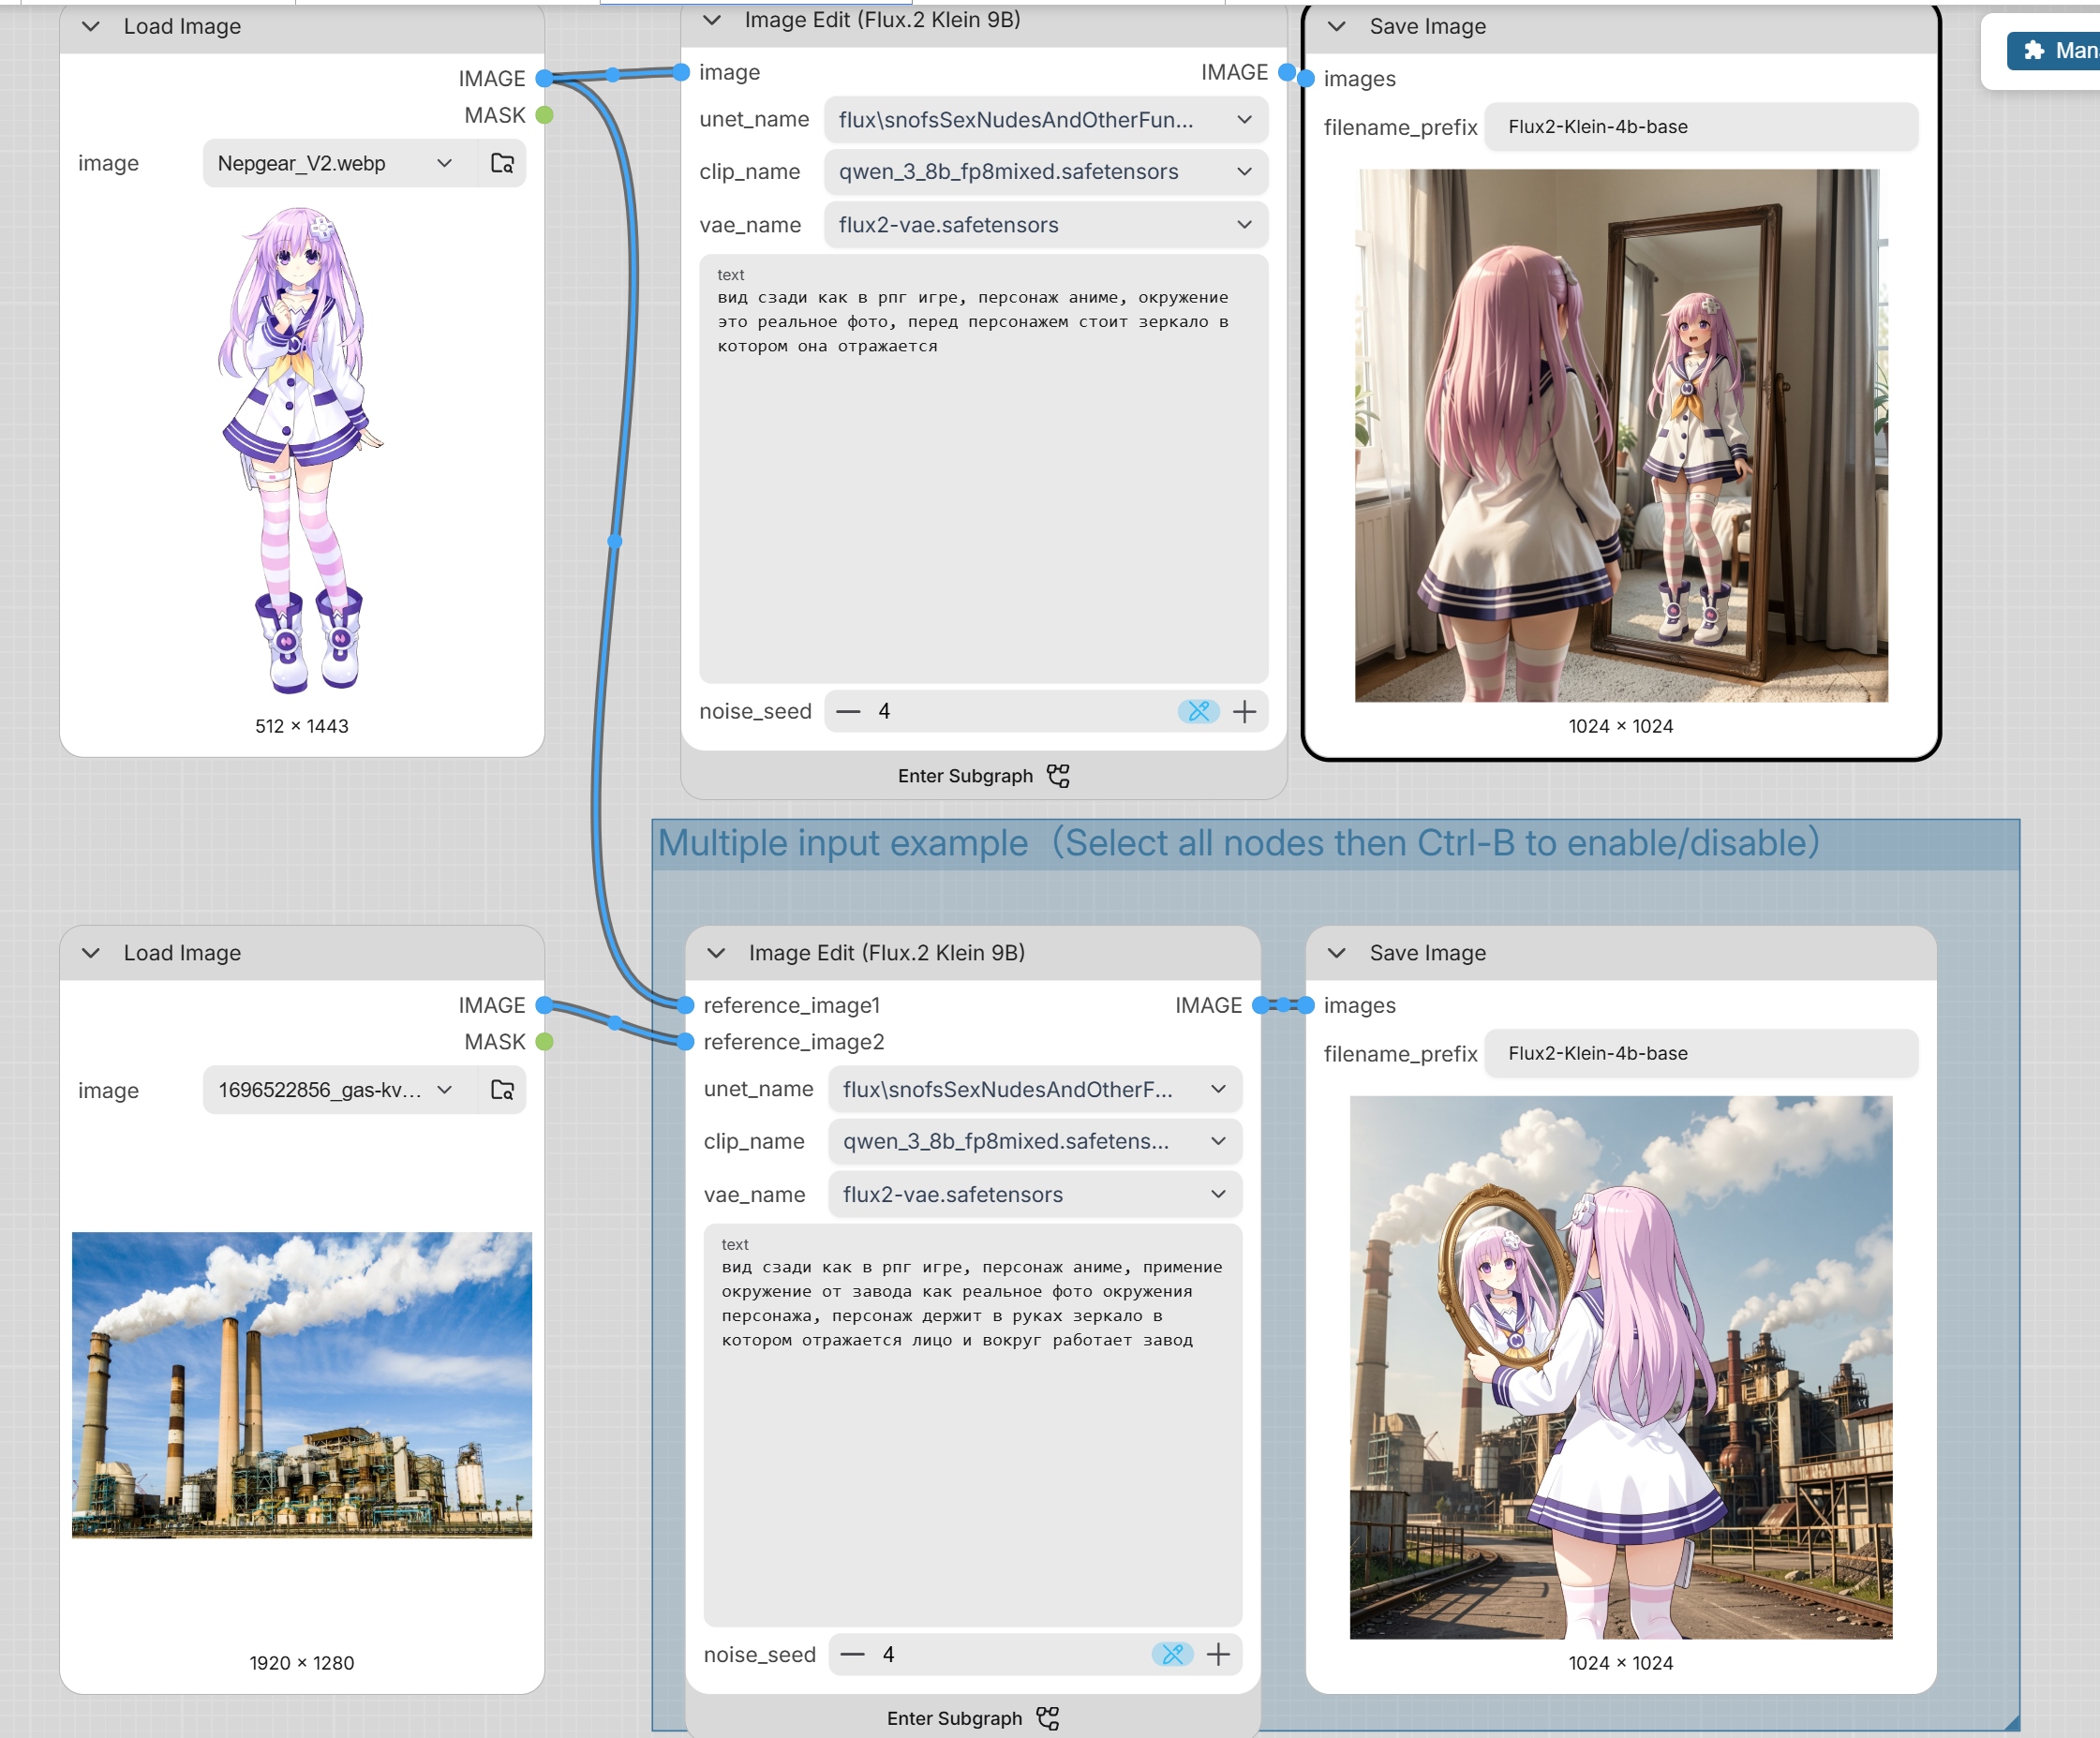Open the 1696522856_gas-kv image dropdown
This screenshot has height=1738, width=2100.
tap(340, 1089)
